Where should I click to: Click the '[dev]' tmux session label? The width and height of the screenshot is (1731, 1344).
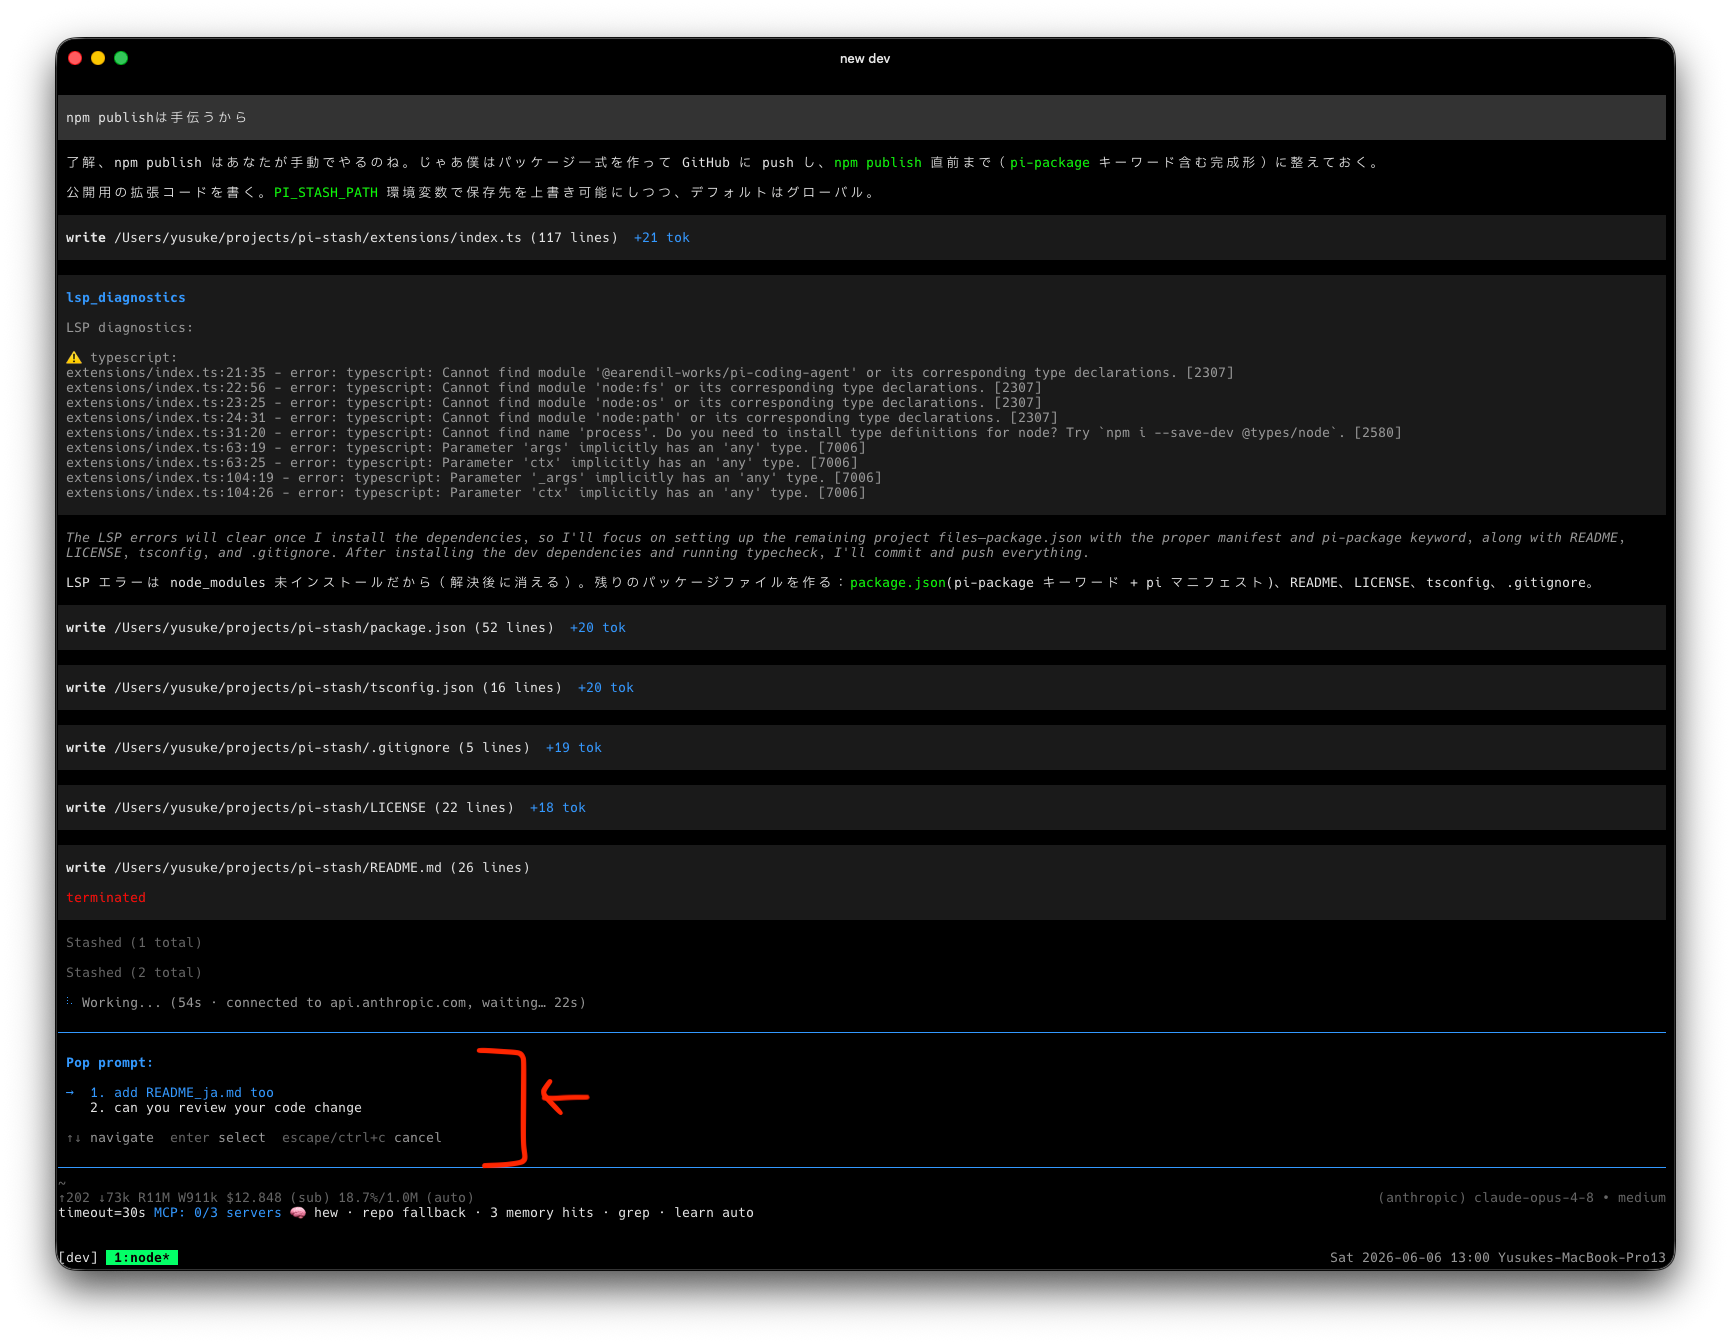78,1257
